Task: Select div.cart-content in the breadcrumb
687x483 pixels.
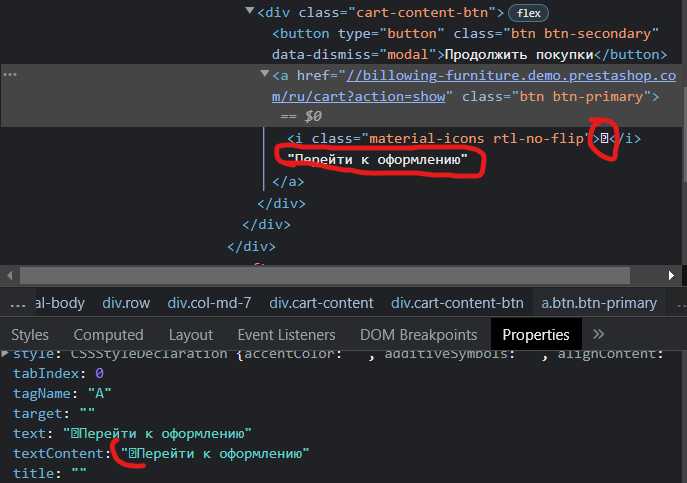Action: click(321, 303)
